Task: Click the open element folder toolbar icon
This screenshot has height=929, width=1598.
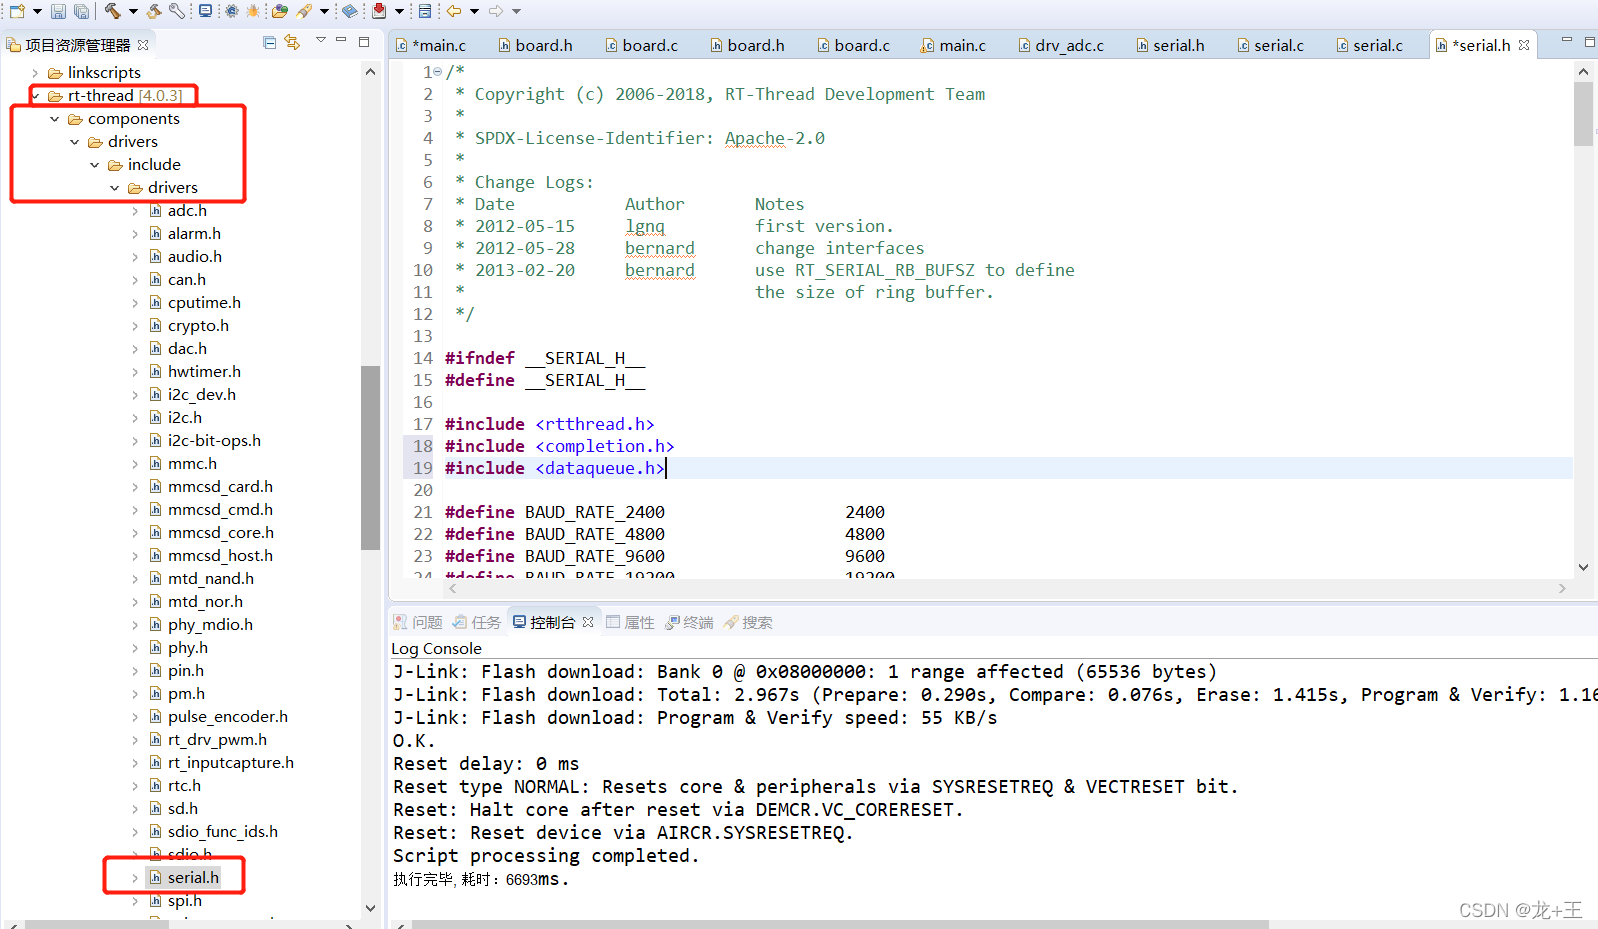Action: pyautogui.click(x=280, y=11)
